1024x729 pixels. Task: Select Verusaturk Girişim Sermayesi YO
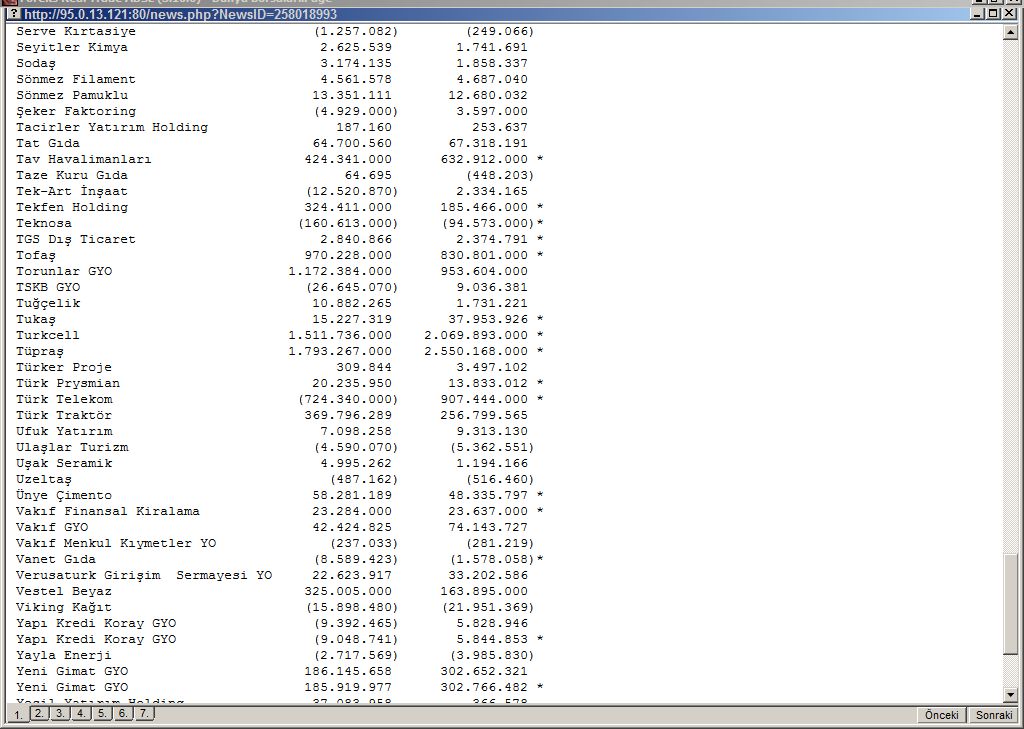pos(144,575)
